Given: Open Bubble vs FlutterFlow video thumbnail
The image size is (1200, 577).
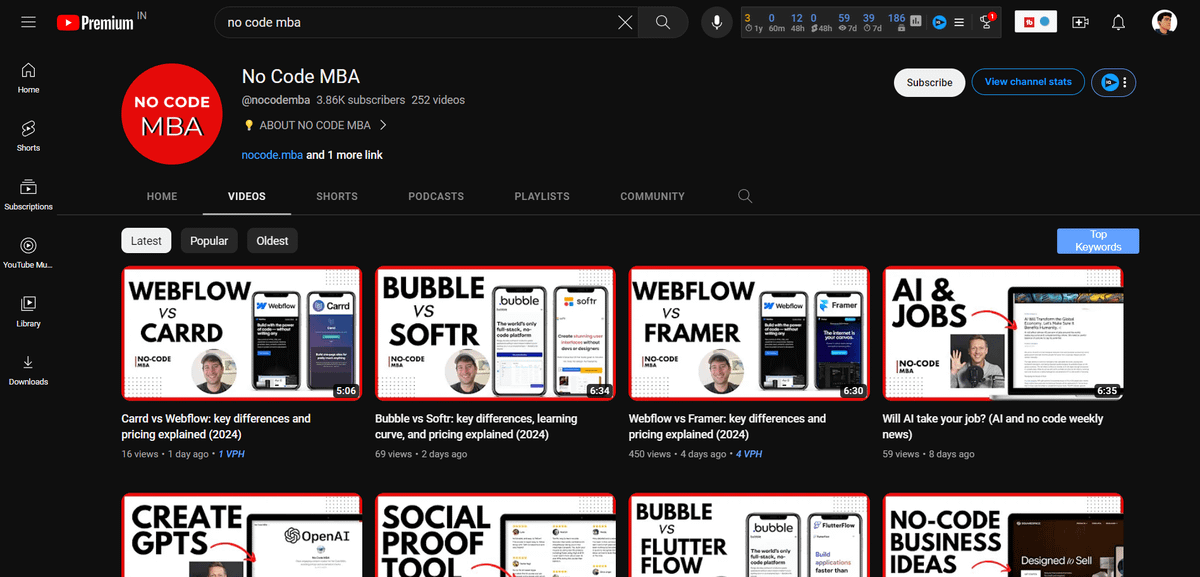Looking at the screenshot, I should click(749, 535).
